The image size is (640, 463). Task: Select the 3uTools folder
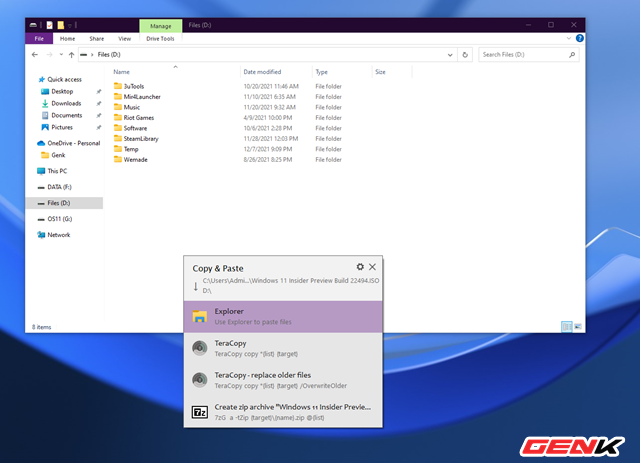click(129, 86)
